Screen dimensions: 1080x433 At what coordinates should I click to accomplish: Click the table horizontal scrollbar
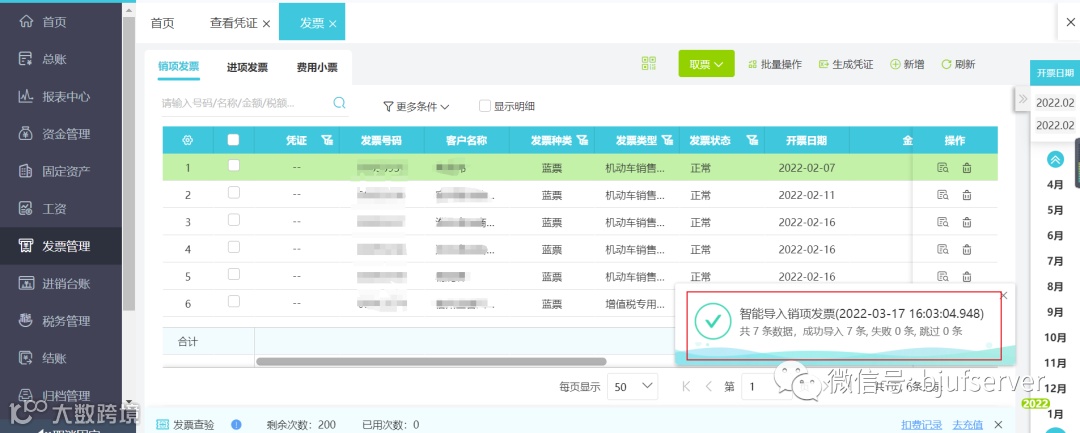pyautogui.click(x=431, y=361)
